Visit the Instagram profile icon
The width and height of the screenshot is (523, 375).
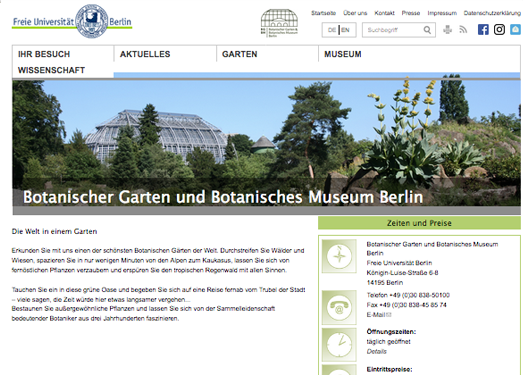pos(499,30)
